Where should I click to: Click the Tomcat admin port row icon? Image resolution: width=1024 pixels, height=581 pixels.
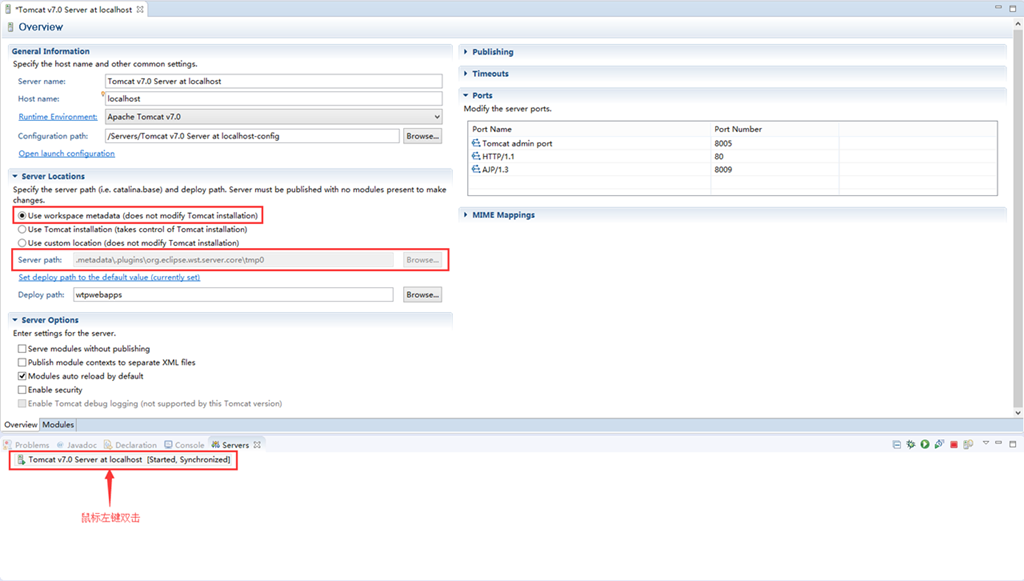(476, 143)
